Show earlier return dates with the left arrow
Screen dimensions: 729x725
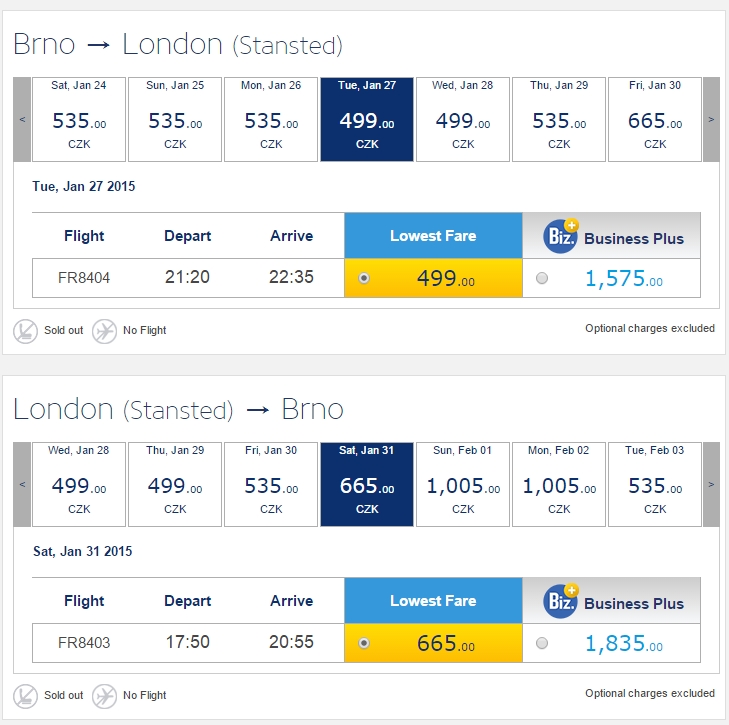[22, 485]
